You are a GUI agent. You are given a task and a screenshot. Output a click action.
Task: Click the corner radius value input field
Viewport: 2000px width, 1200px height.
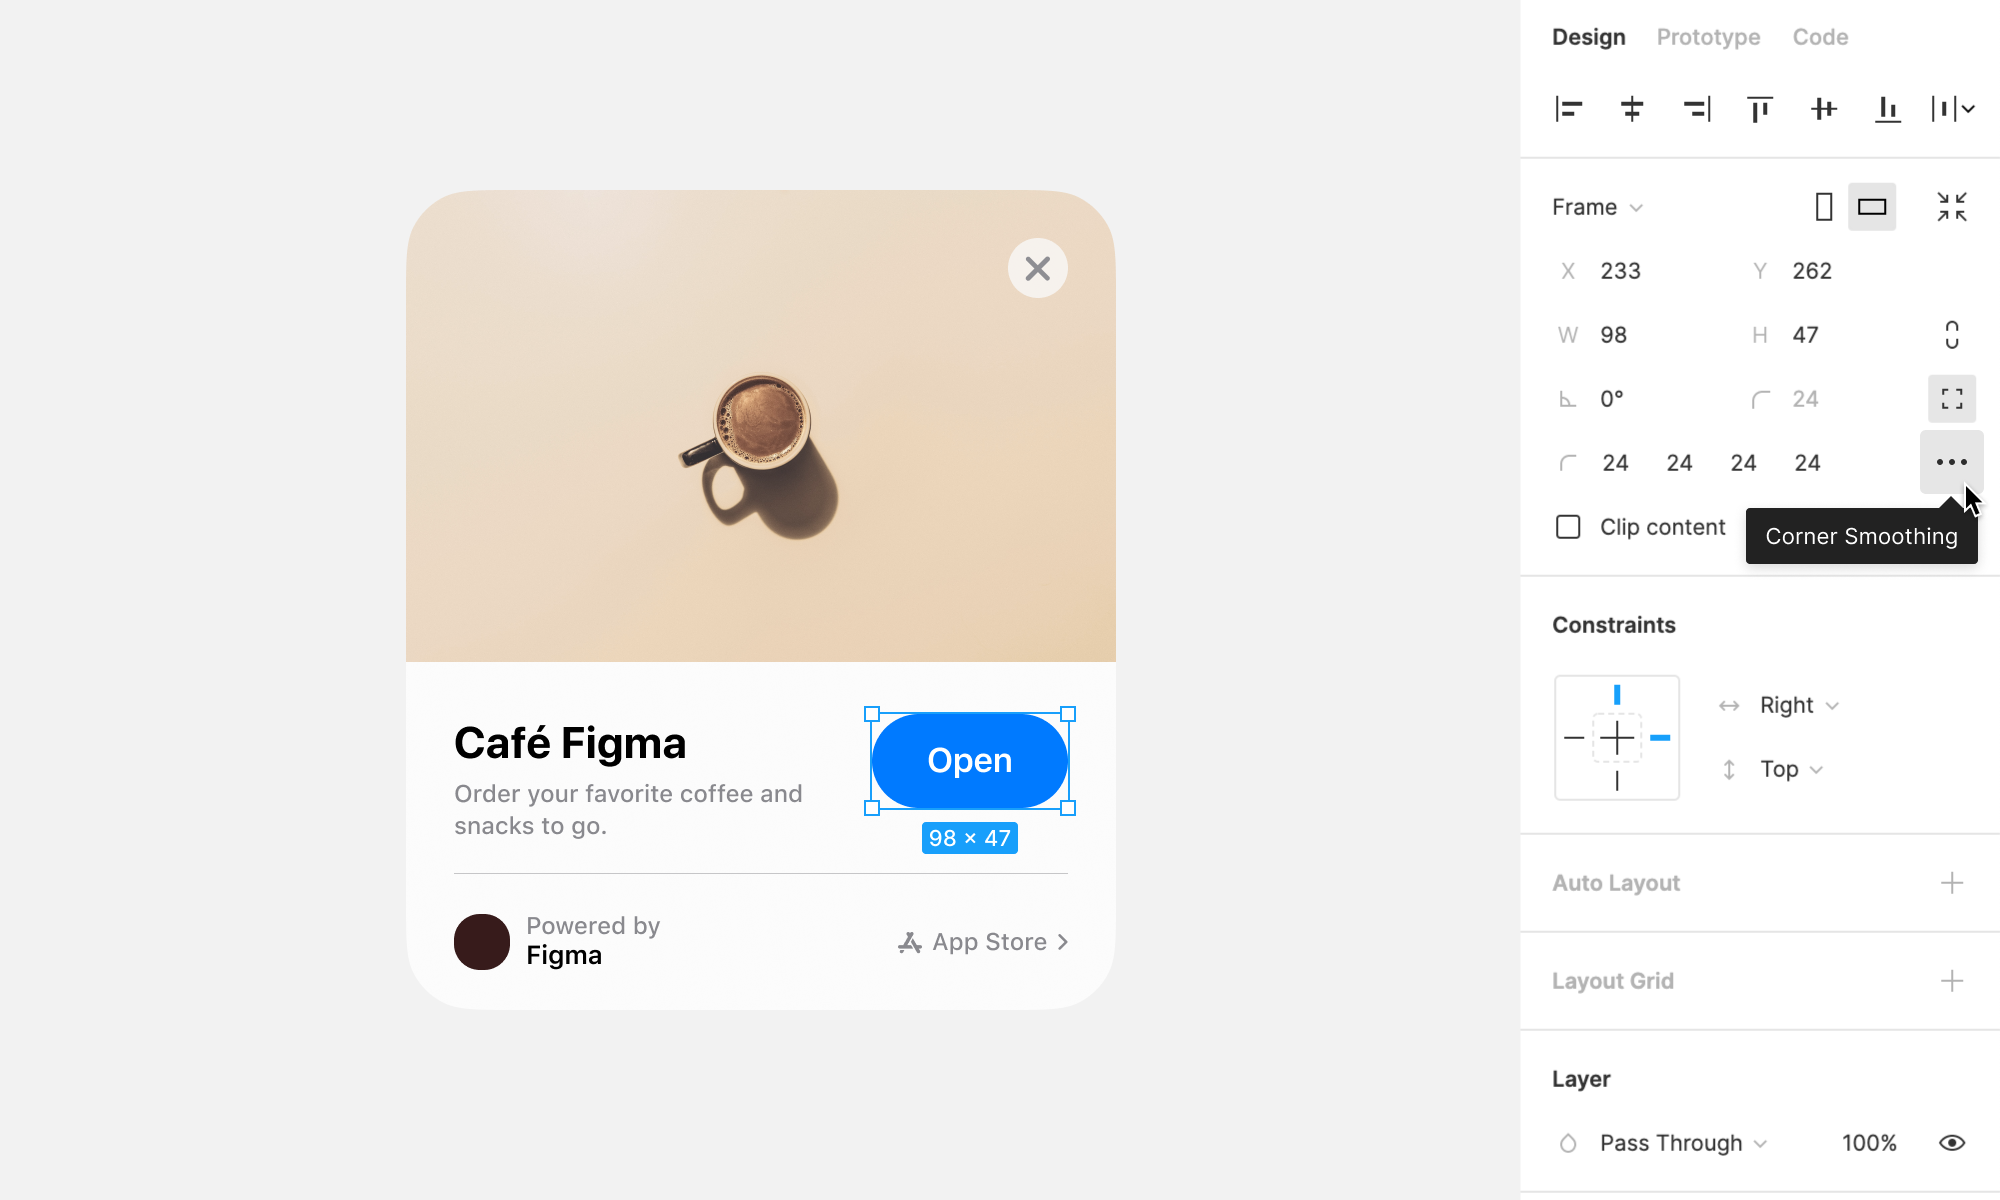tap(1806, 399)
